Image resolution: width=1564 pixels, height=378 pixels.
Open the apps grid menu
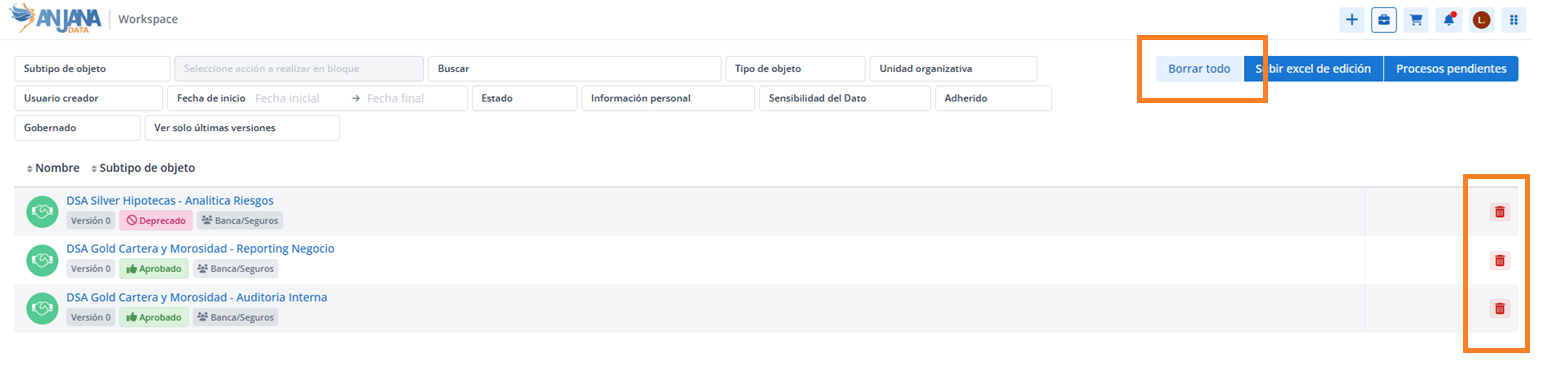(1514, 20)
